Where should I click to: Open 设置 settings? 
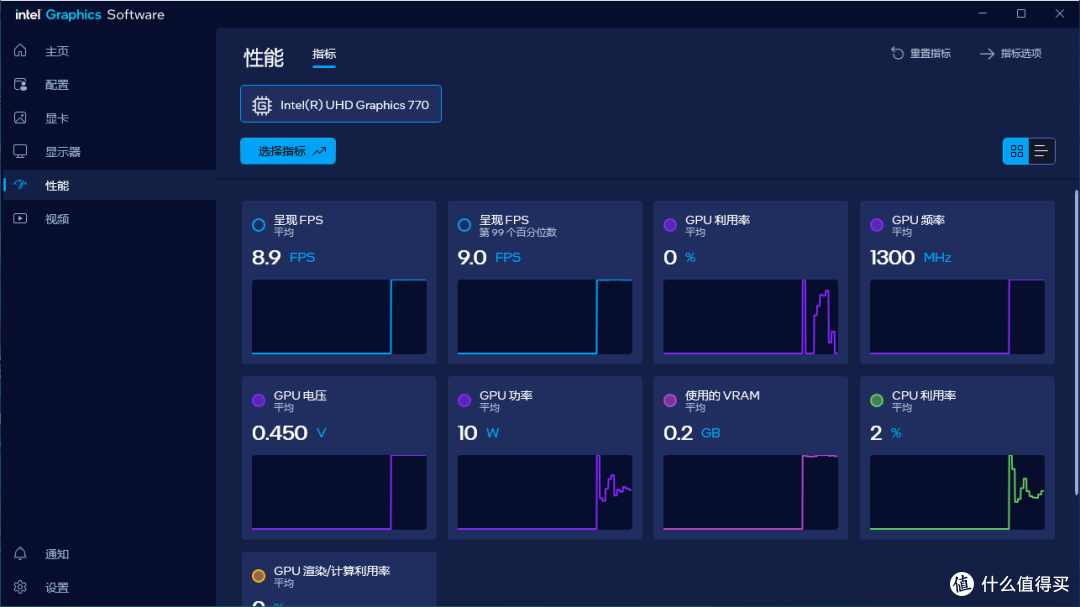pyautogui.click(x=57, y=588)
